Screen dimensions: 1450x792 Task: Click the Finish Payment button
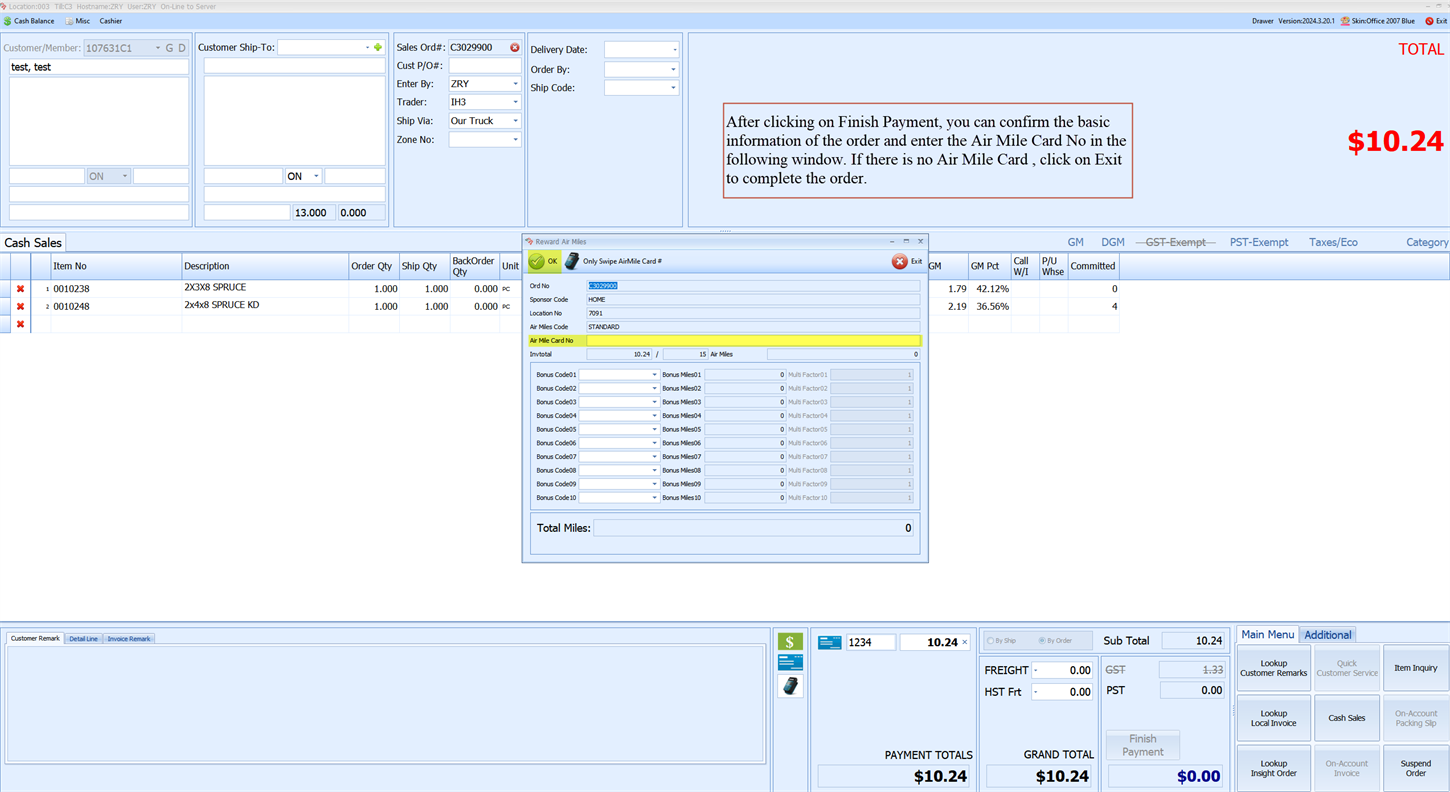1141,745
